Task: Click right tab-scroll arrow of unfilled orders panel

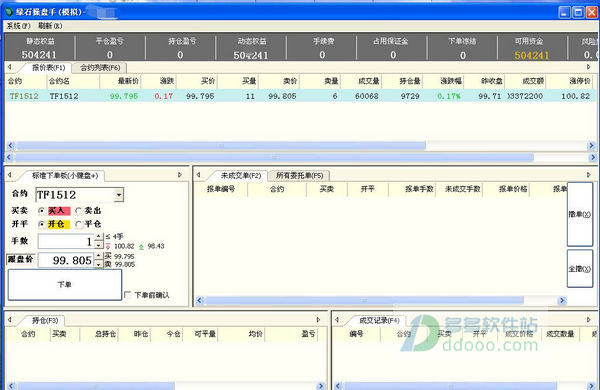Action: click(x=589, y=175)
